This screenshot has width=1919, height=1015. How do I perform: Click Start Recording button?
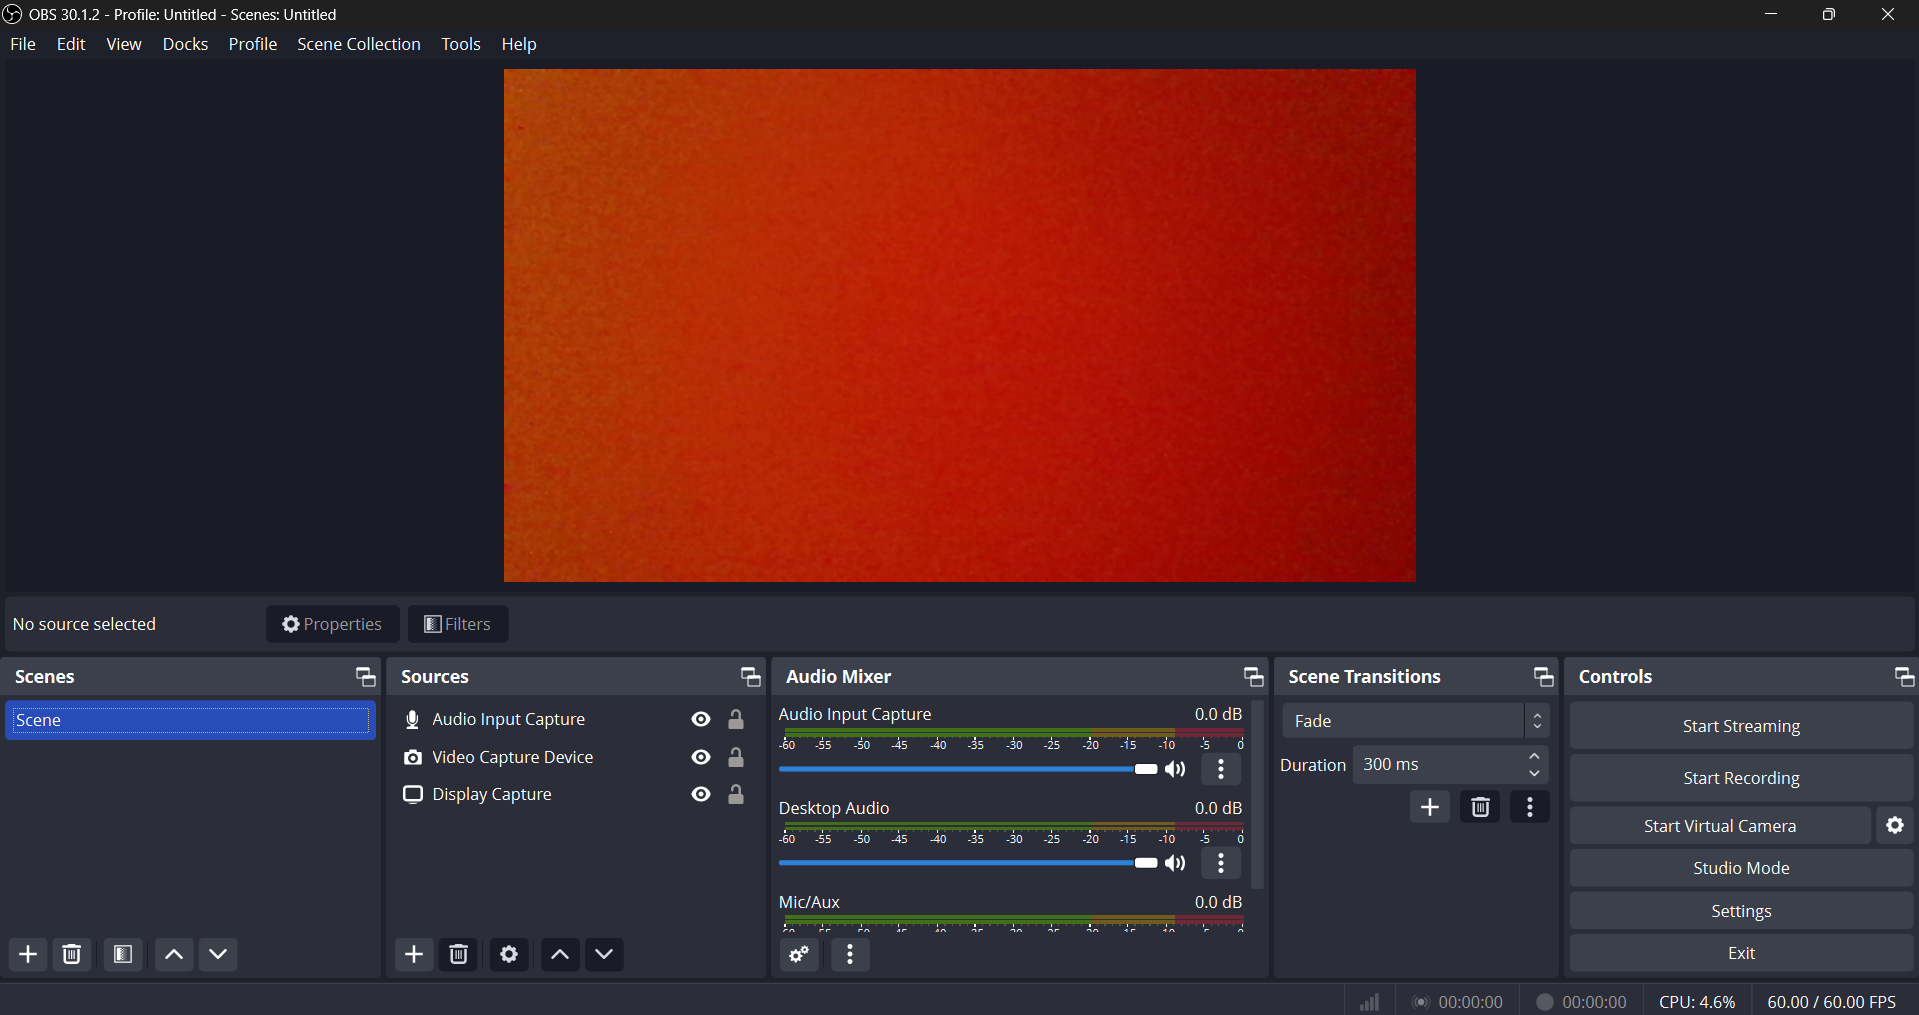[x=1740, y=778]
